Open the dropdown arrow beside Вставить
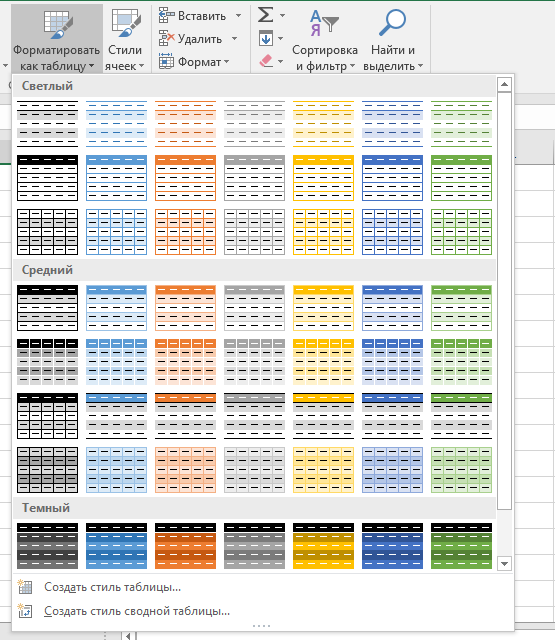The width and height of the screenshot is (555, 640). coord(238,16)
